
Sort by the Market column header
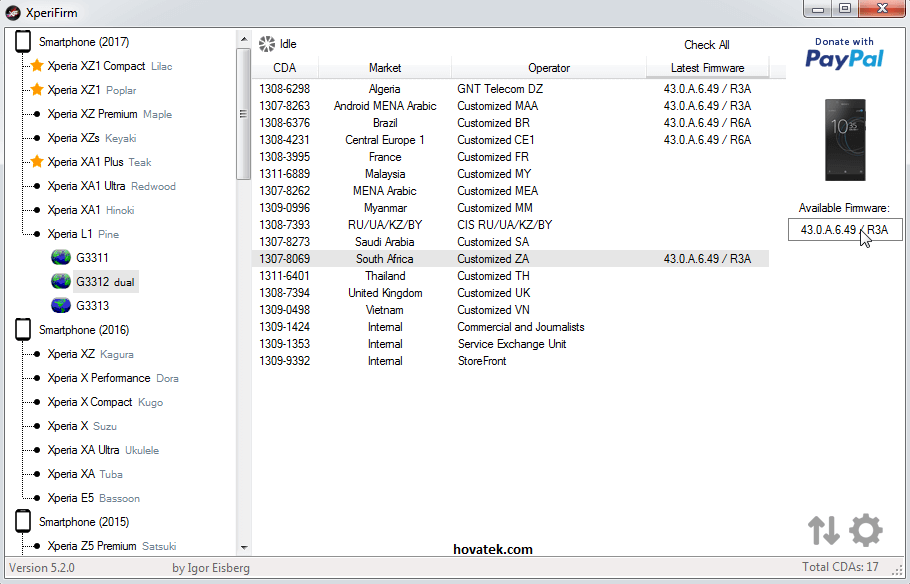coord(385,68)
